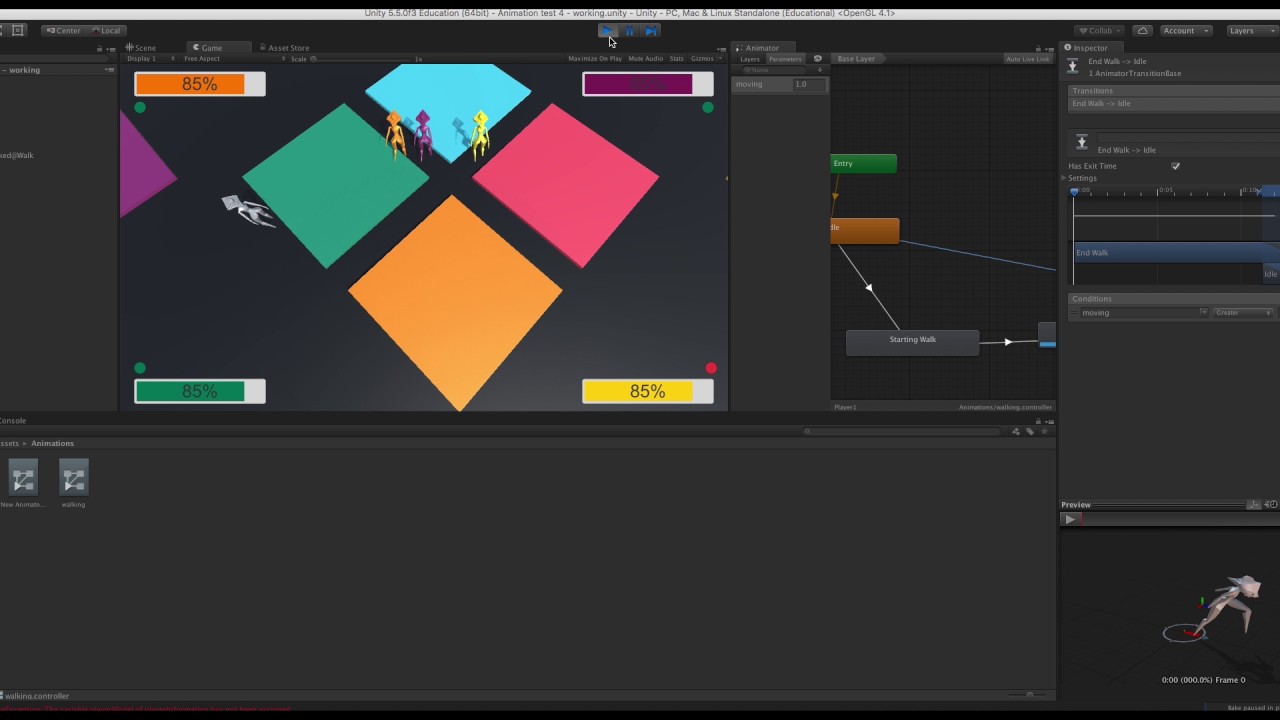The height and width of the screenshot is (720, 1280).
Task: Click the moving parameter value field
Action: click(x=809, y=85)
